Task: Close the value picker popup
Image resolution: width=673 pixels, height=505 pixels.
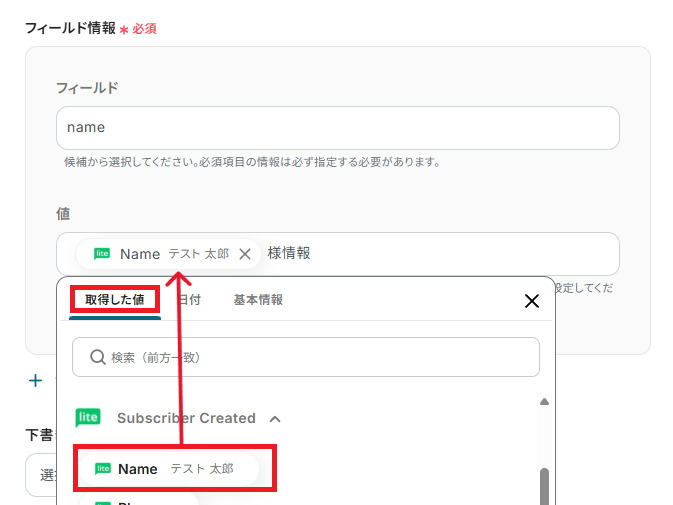Action: (x=532, y=301)
